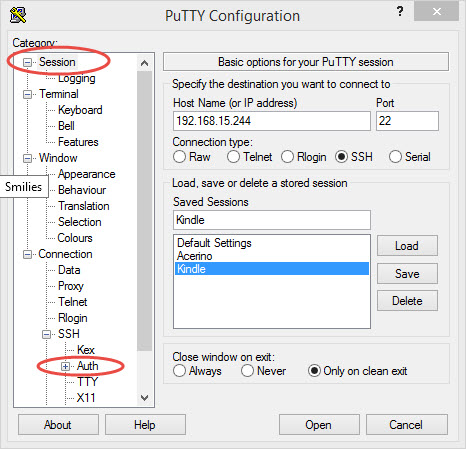Open the Selection category
The width and height of the screenshot is (466, 449).
[80, 222]
